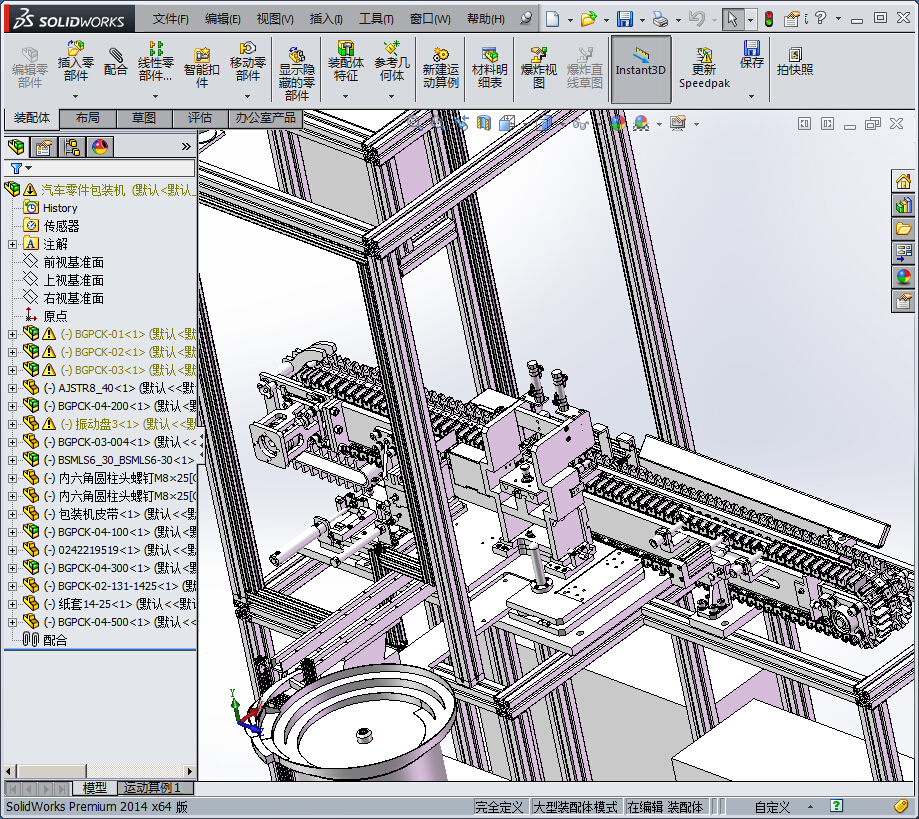This screenshot has width=919, height=819.
Task: Expand the 注解 (Annotations) folder
Action: [x=12, y=244]
